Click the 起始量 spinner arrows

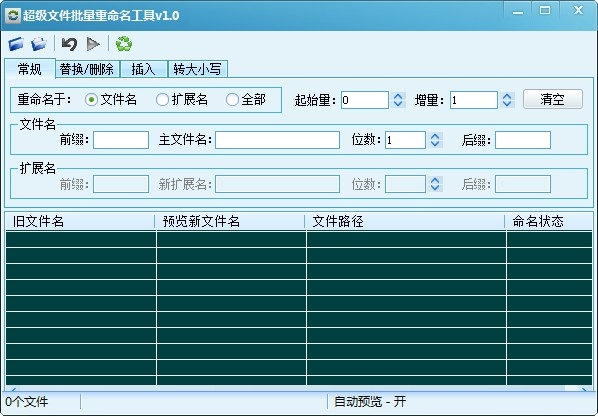click(x=398, y=100)
